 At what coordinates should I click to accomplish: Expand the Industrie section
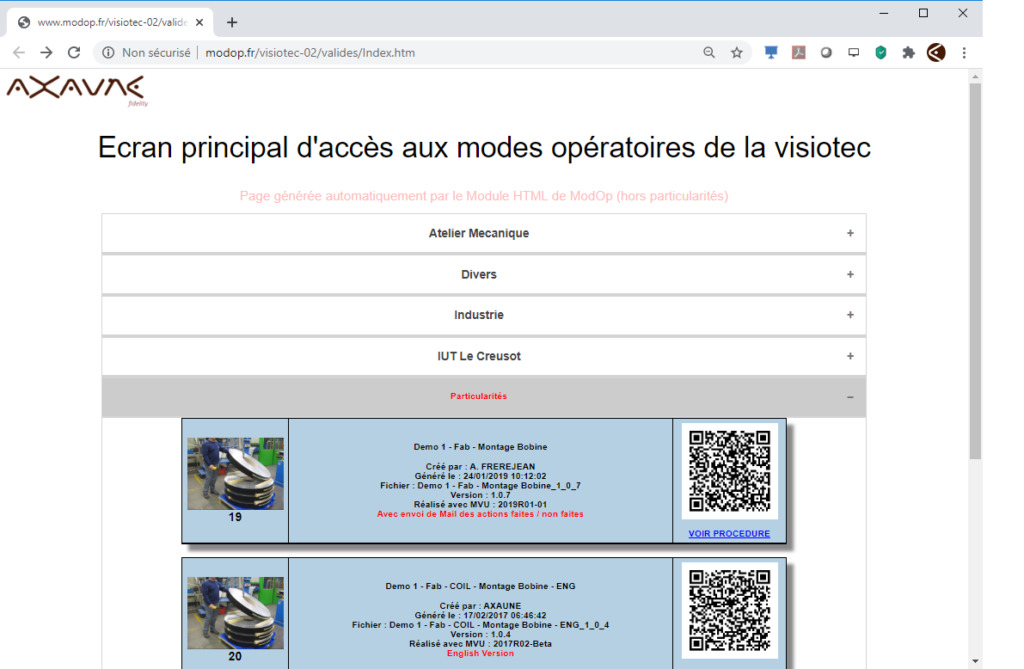coord(484,315)
